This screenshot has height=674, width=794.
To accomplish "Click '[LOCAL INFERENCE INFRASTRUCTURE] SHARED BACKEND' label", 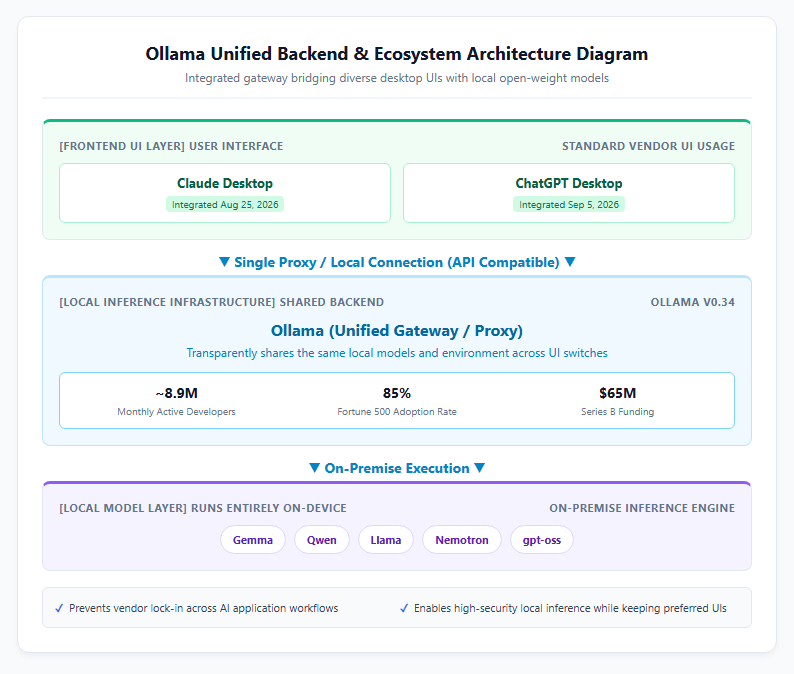I will pyautogui.click(x=221, y=302).
